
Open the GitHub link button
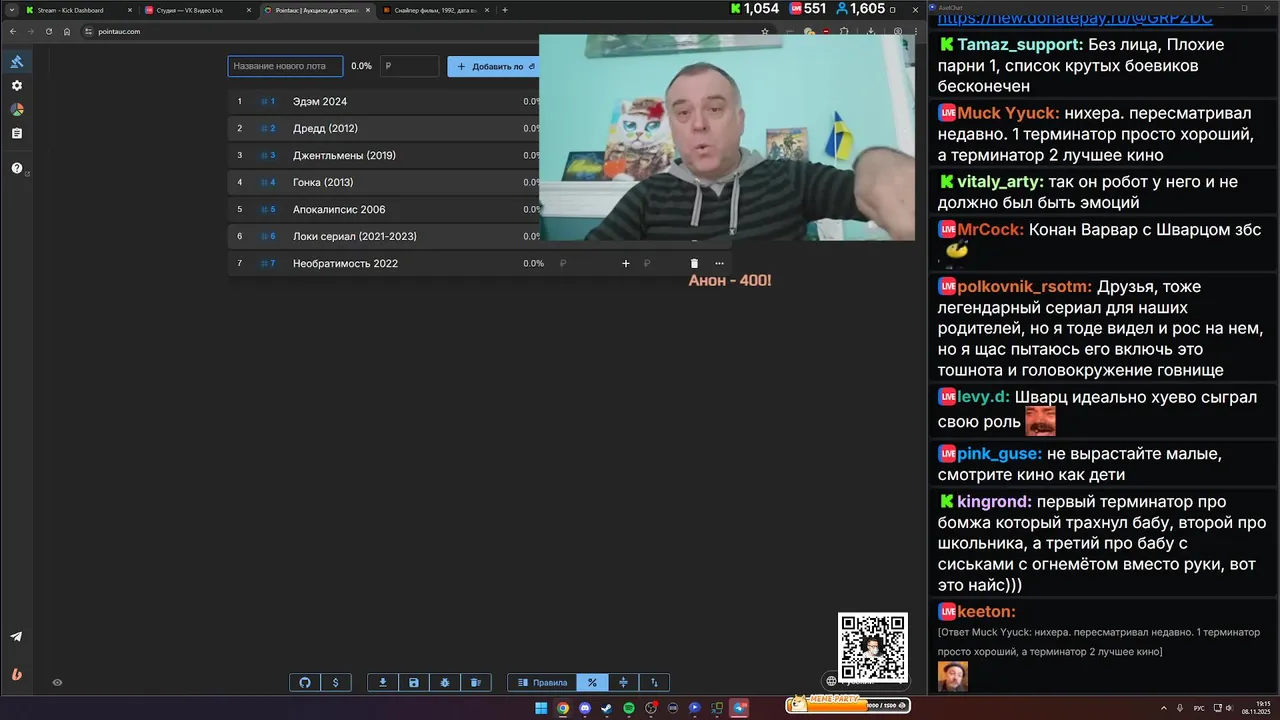(305, 683)
